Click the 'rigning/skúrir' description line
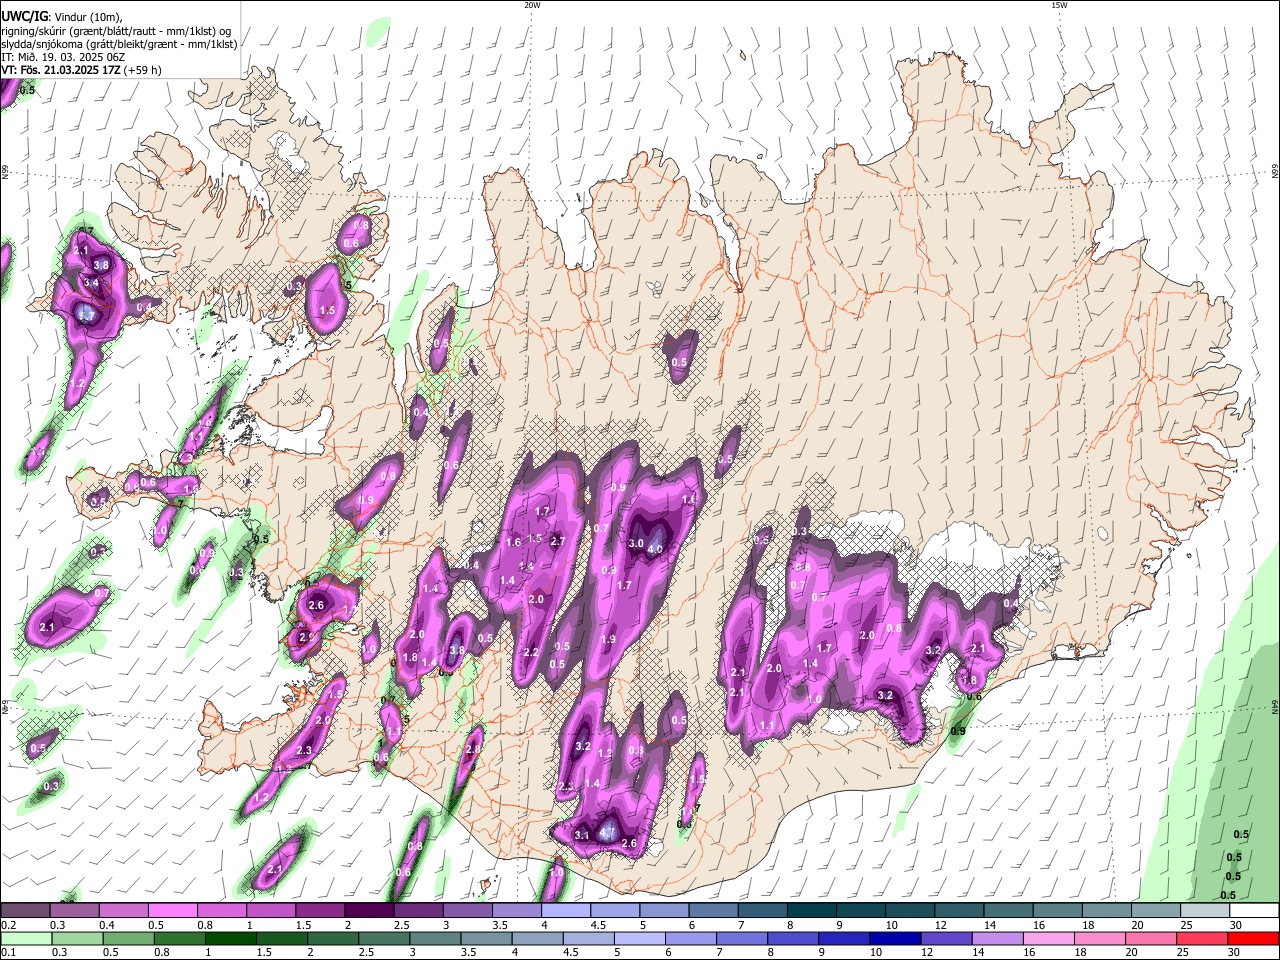 (x=116, y=31)
